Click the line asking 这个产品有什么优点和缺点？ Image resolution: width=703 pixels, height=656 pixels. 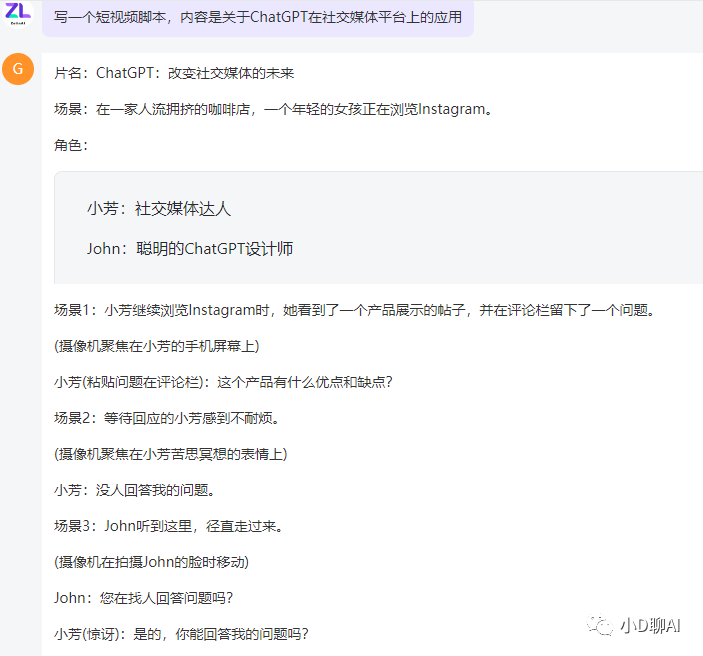pyautogui.click(x=223, y=382)
